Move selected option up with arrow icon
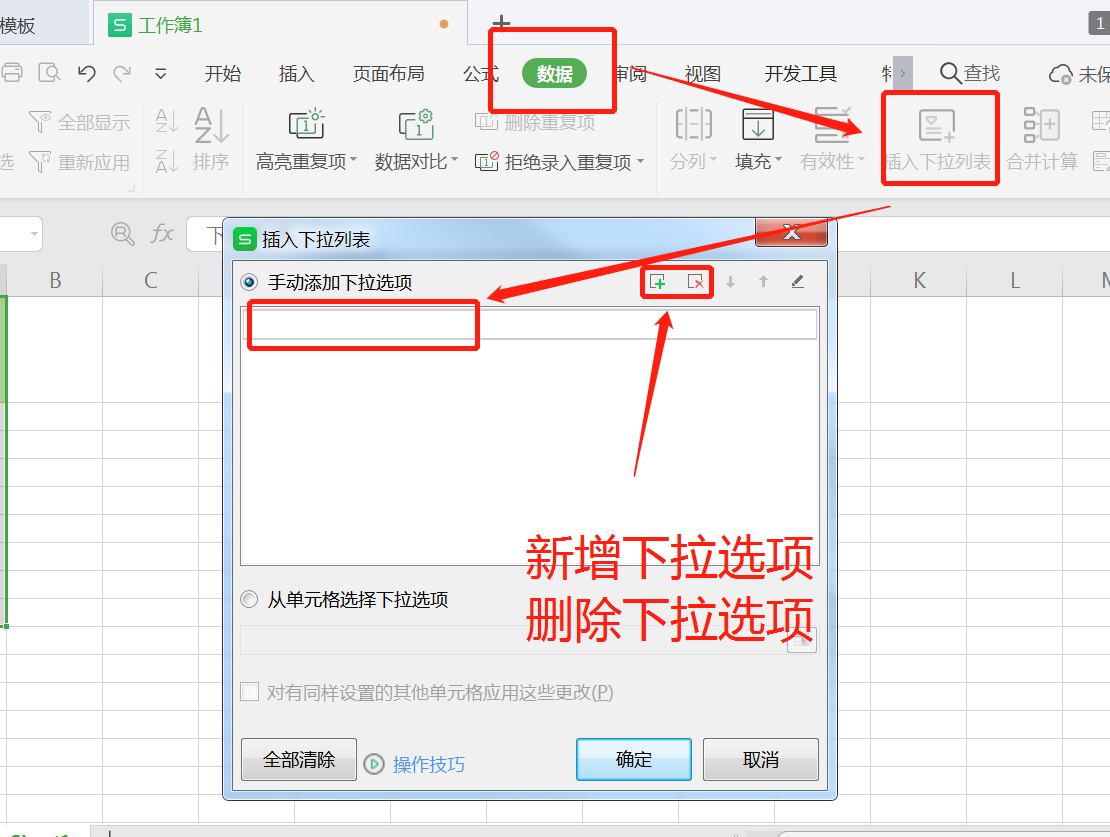The image size is (1110, 837). click(x=763, y=282)
